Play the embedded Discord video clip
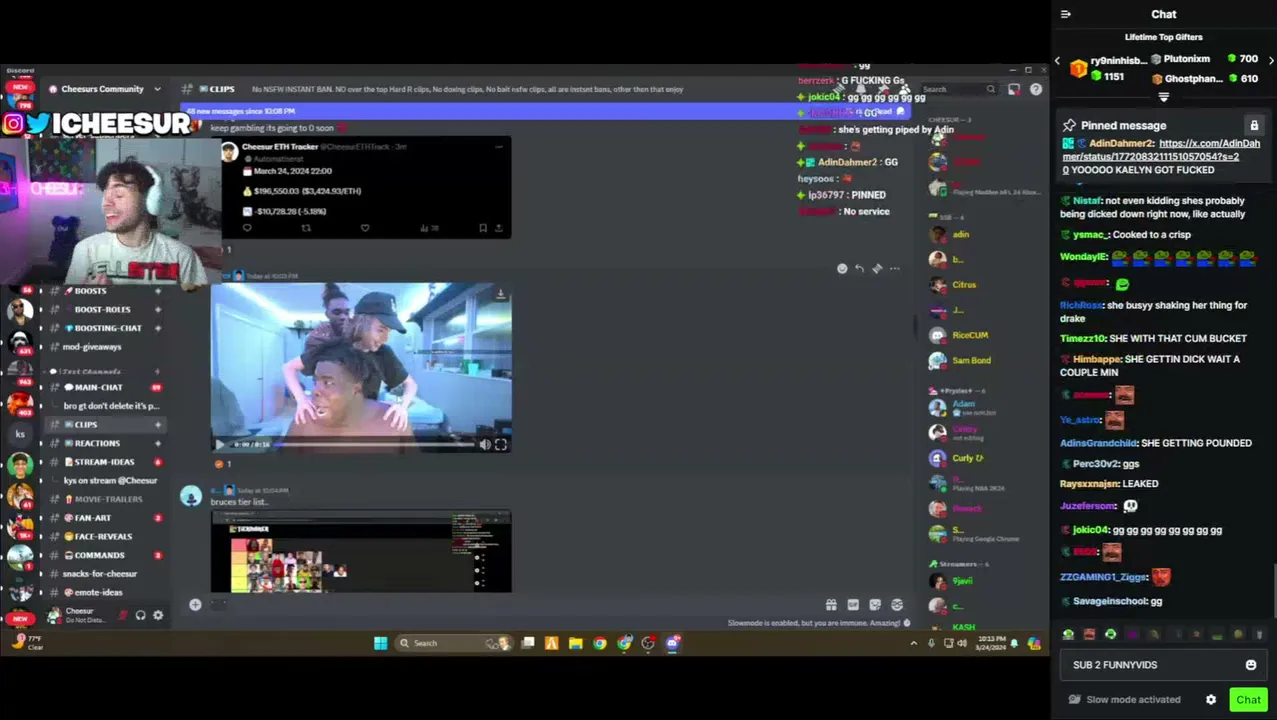Image resolution: width=1277 pixels, height=720 pixels. [220, 445]
